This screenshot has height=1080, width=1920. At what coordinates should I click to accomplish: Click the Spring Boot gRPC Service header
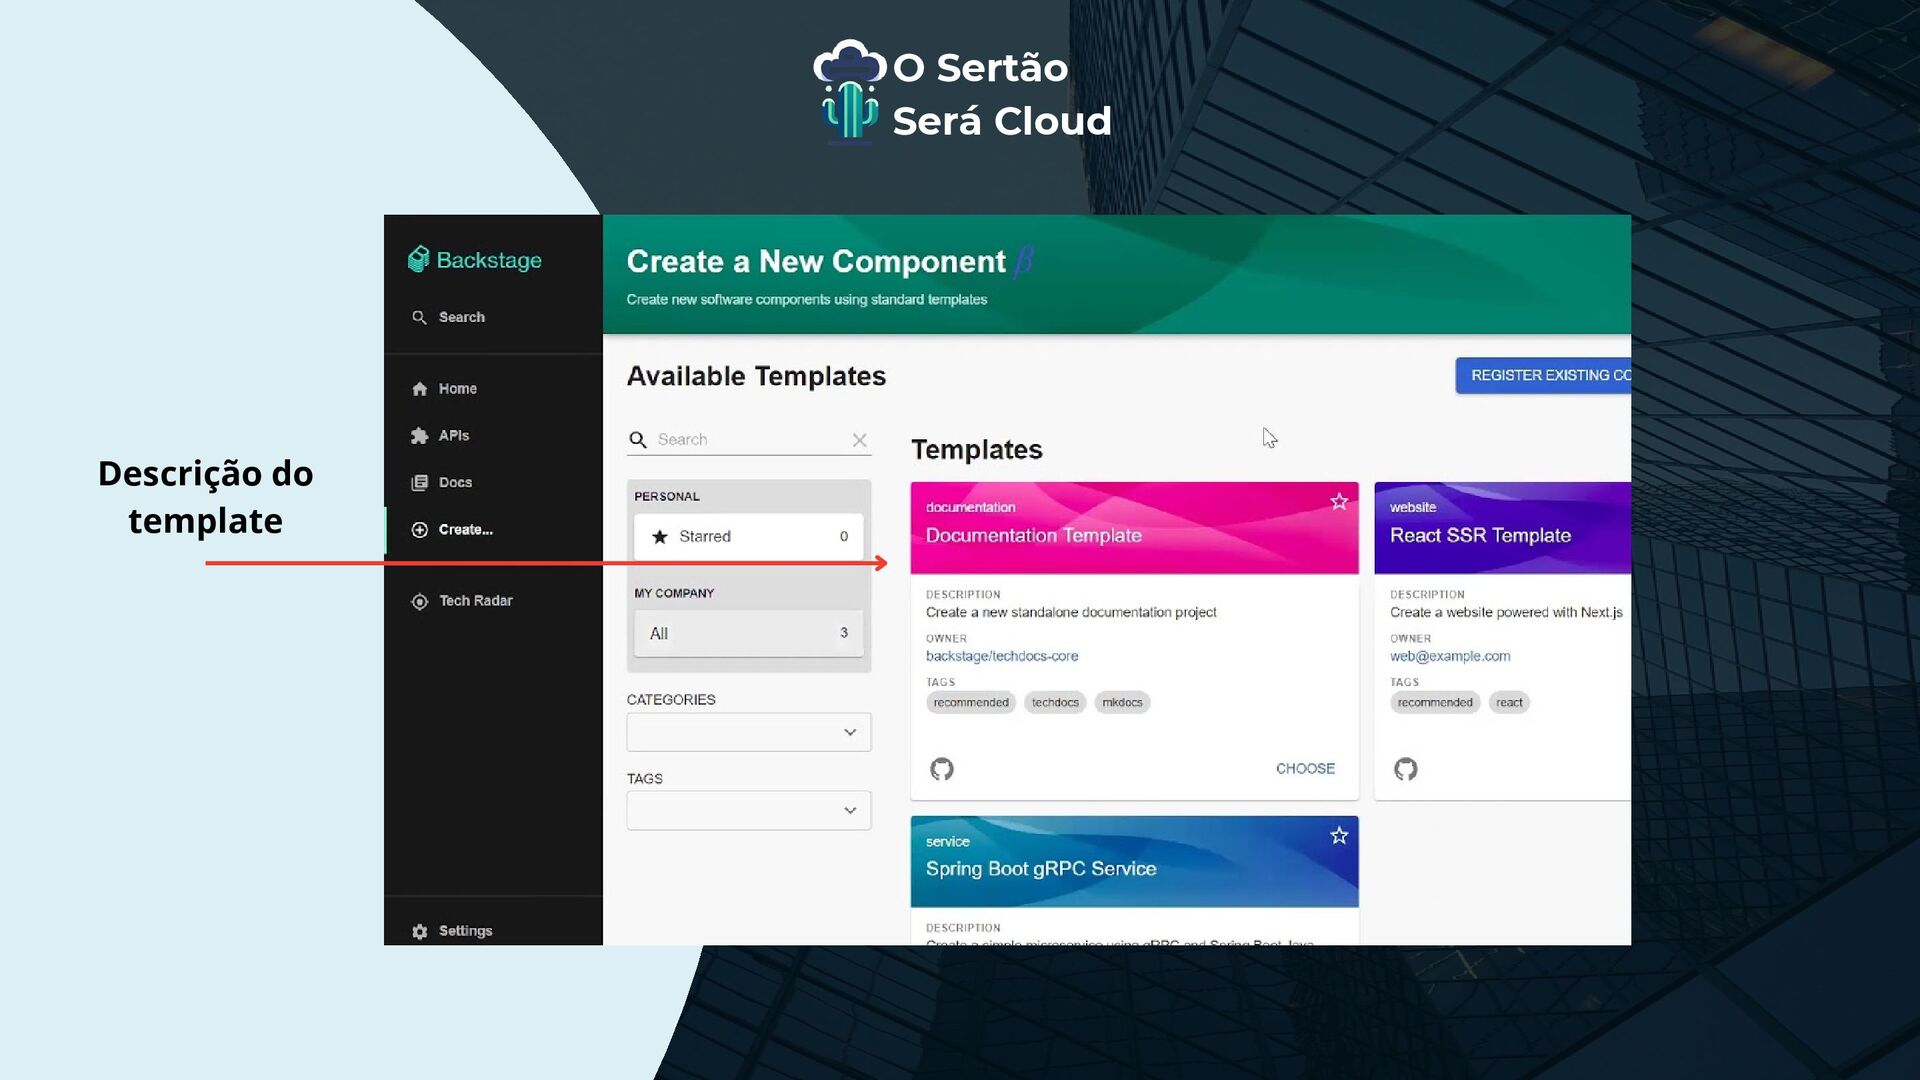(1134, 862)
